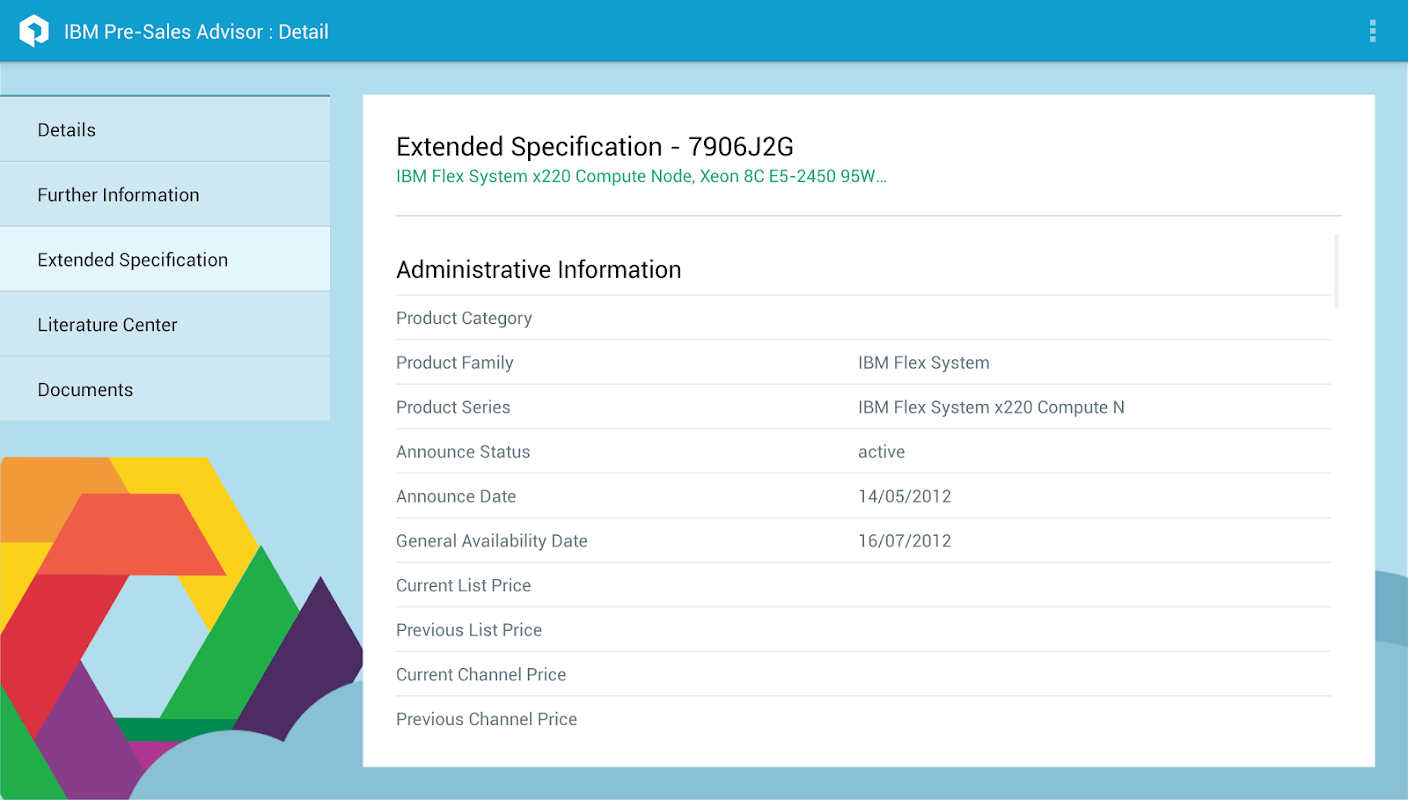
Task: Tap the IBM Pre-Sales Advisor app logo
Action: click(x=34, y=31)
